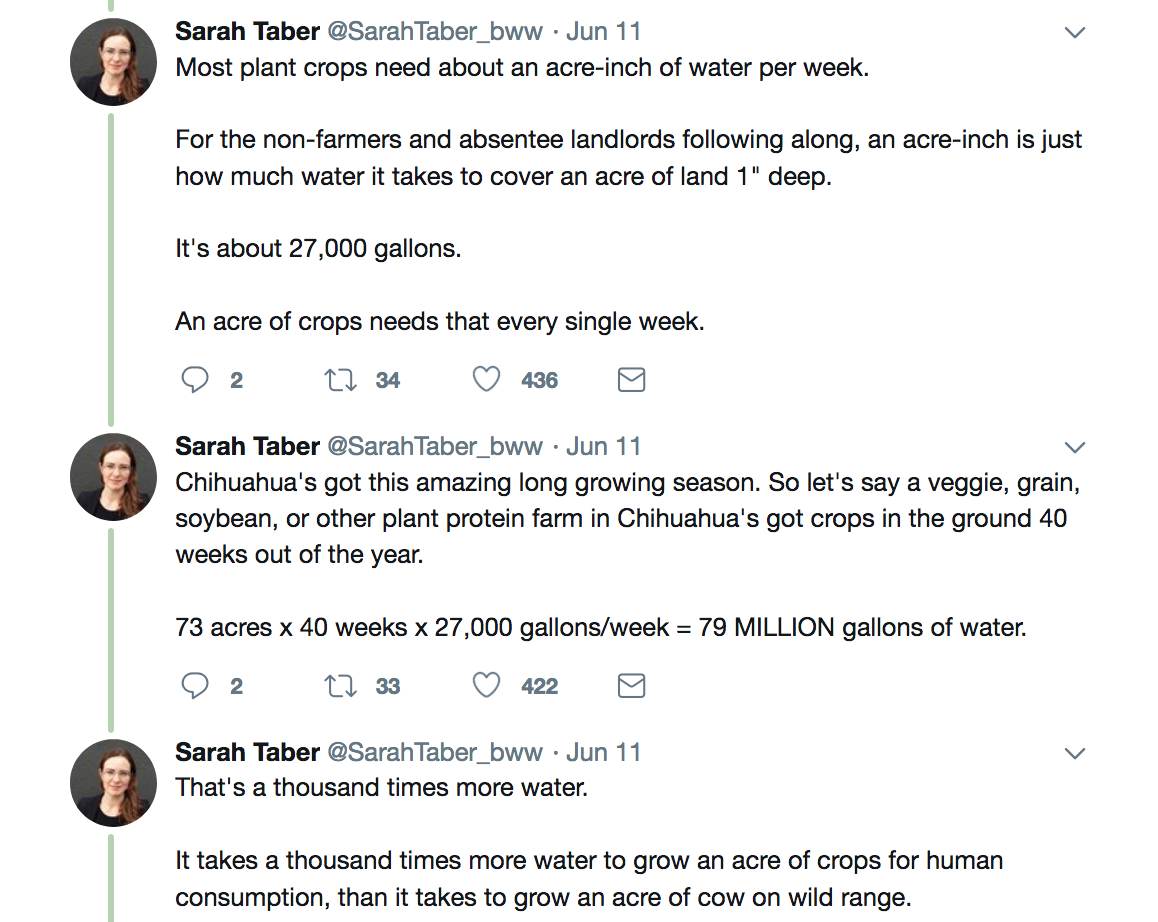1158x922 pixels.
Task: Open chevron menu on 'thousand times' tweet
Action: 1074,753
